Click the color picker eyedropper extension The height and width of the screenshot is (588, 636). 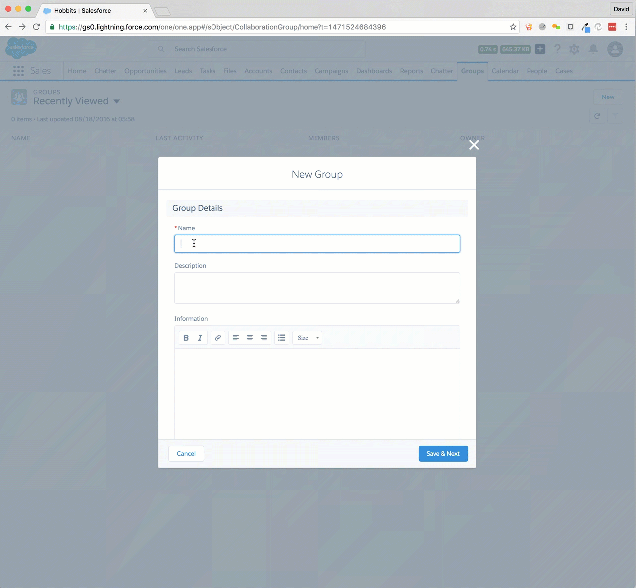pyautogui.click(x=585, y=27)
